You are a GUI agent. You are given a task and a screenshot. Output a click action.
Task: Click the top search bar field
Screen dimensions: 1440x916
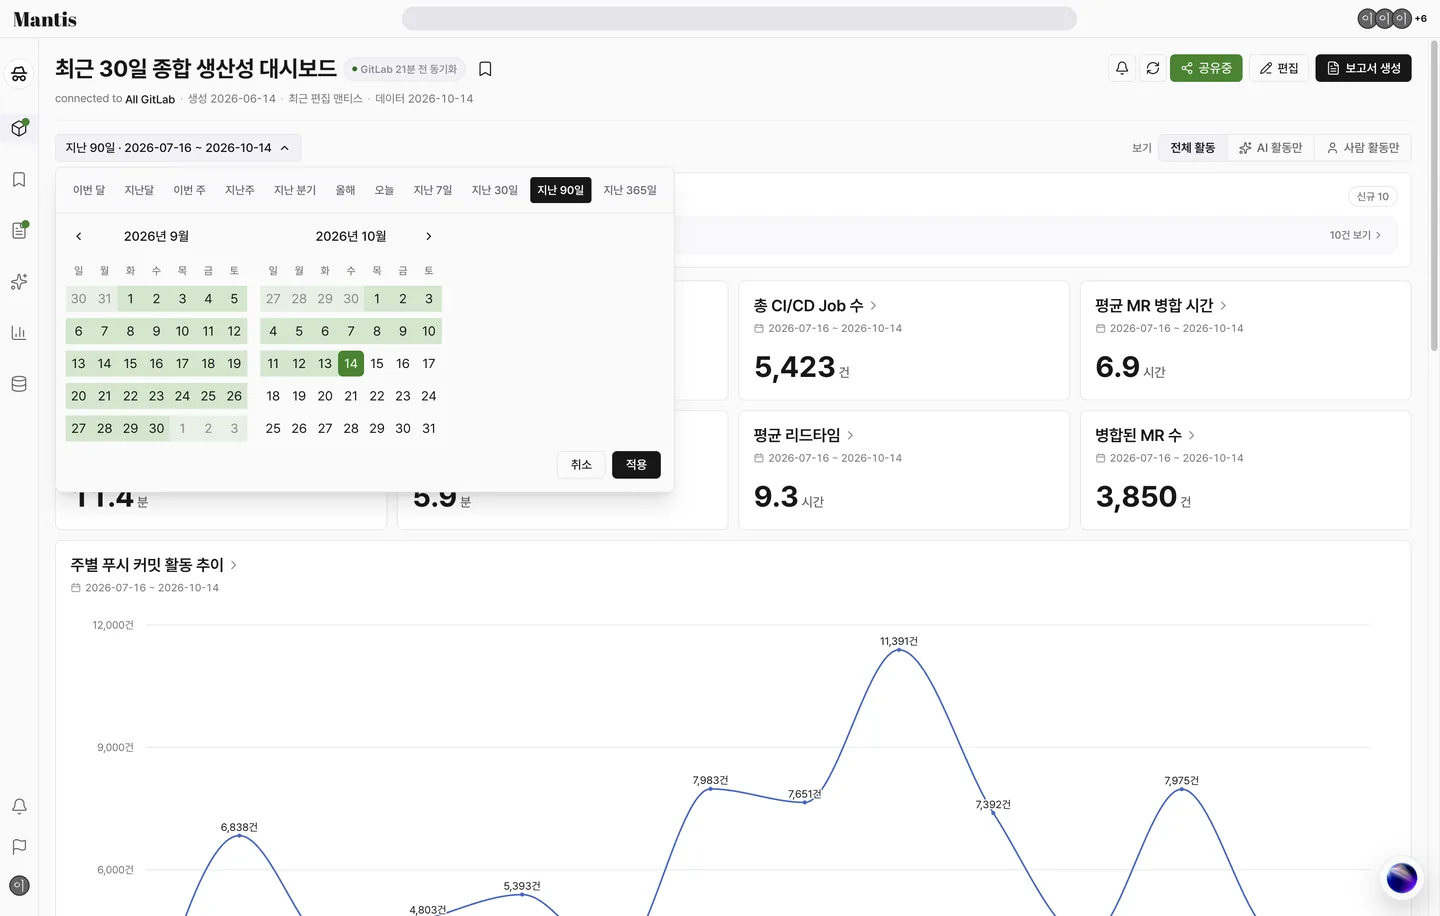coord(739,19)
